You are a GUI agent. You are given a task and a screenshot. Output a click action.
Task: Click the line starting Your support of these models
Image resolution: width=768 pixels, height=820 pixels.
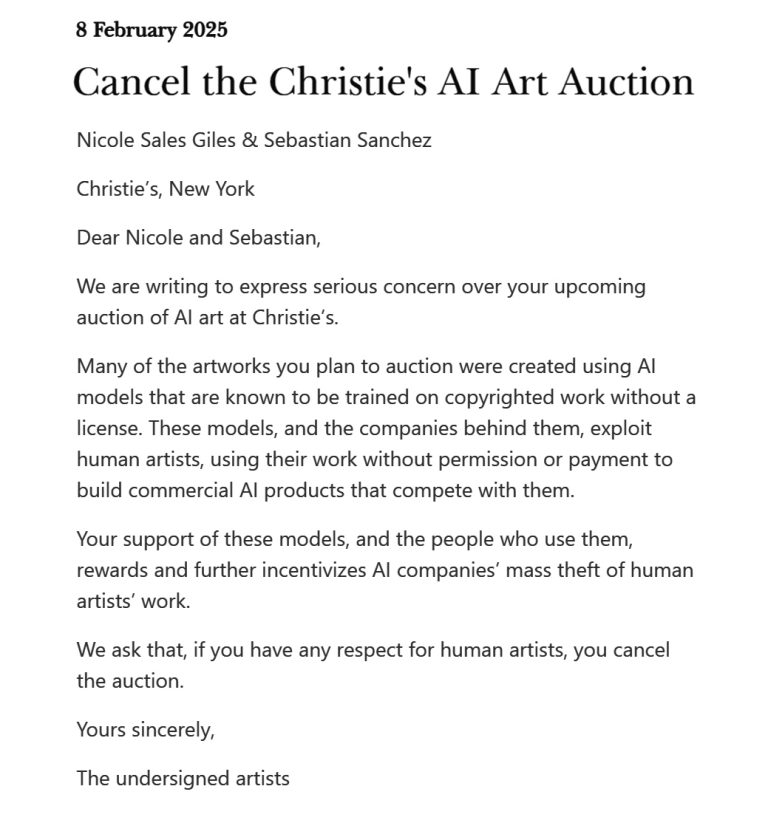click(x=354, y=539)
